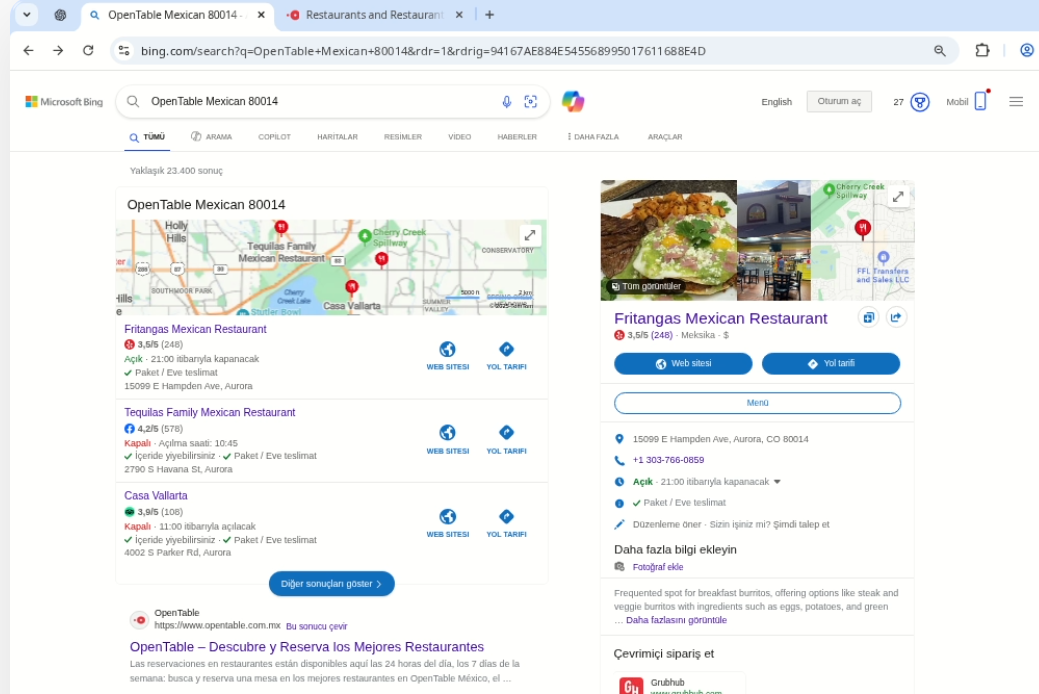Click the browser forward arrow

click(58, 50)
